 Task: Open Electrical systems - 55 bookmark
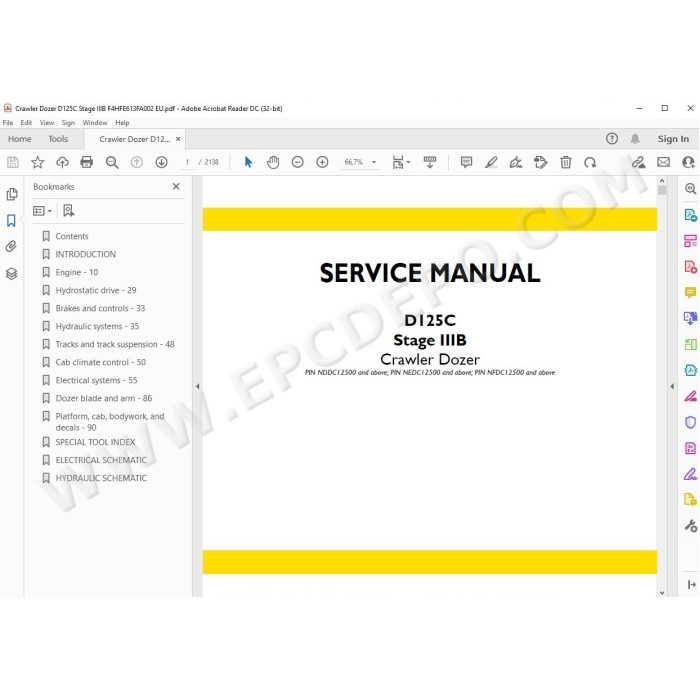tap(96, 380)
